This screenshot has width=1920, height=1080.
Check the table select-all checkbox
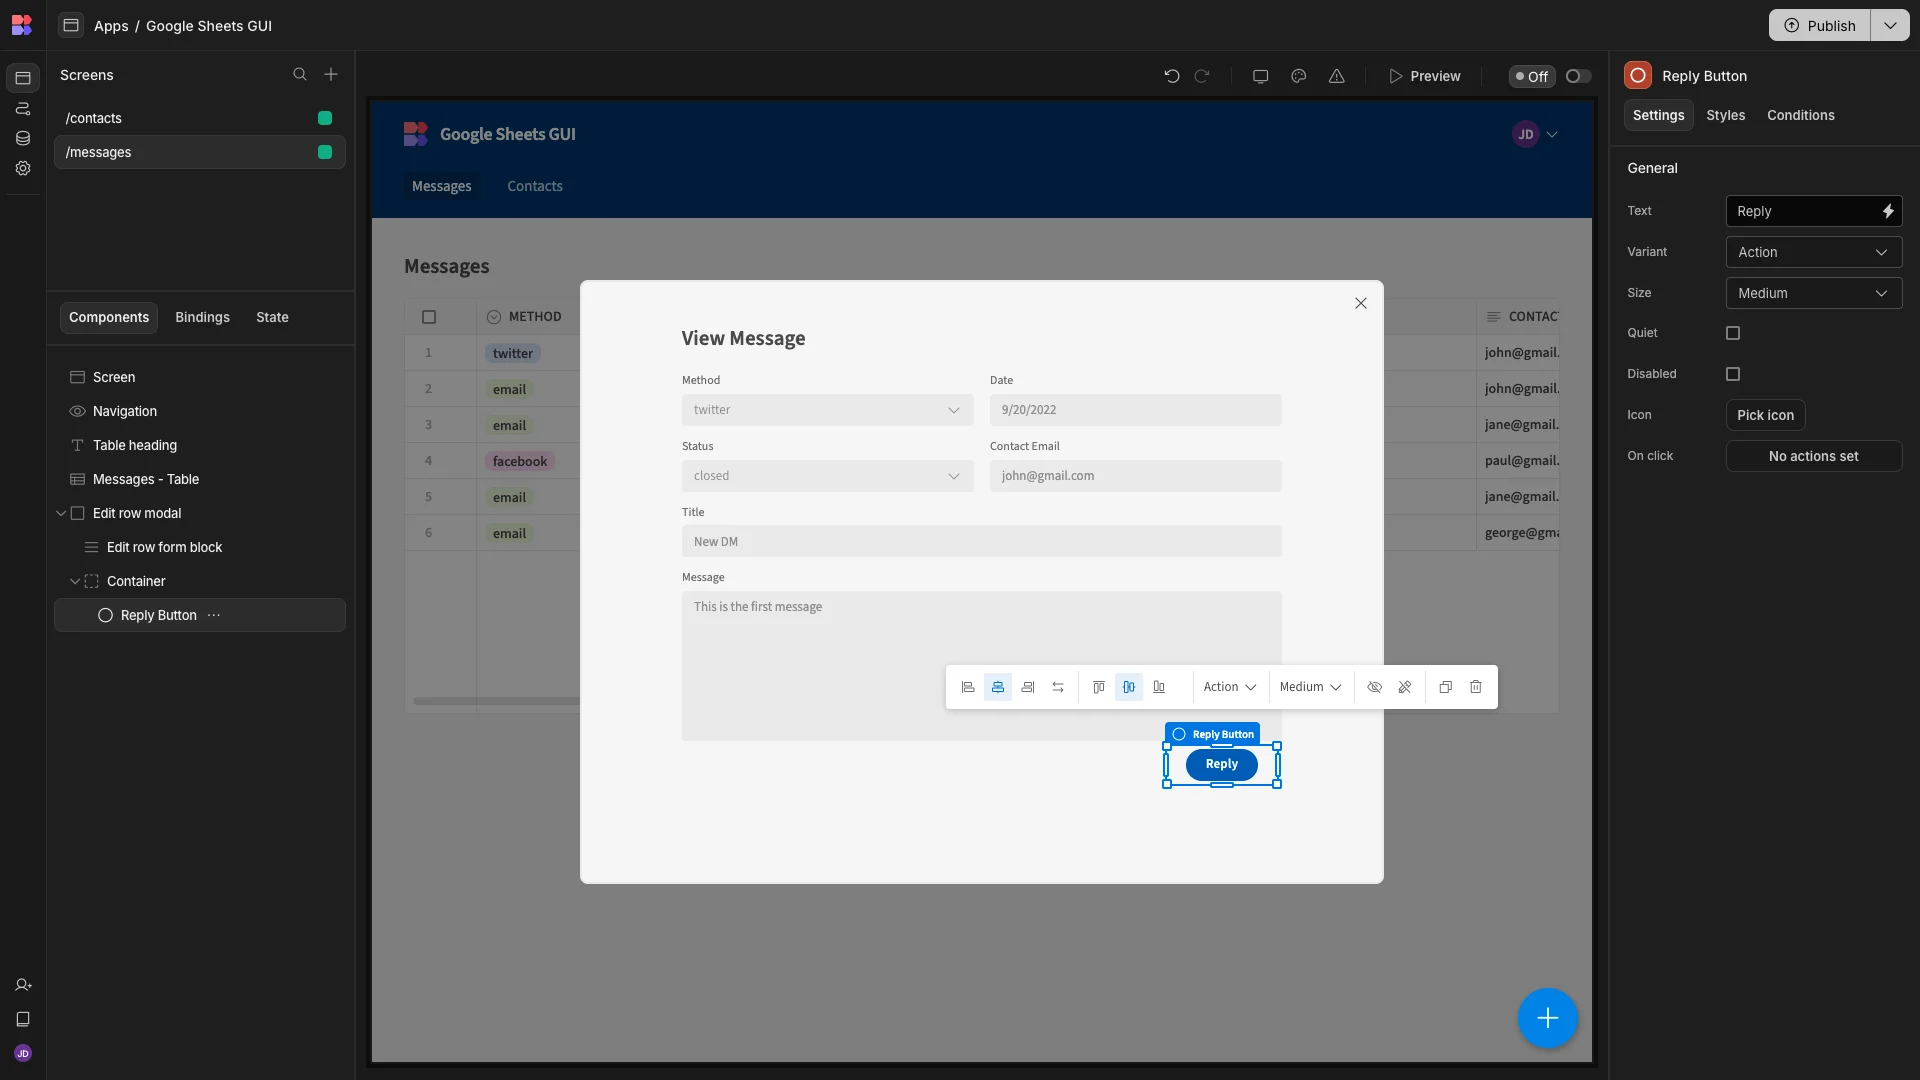(x=429, y=317)
